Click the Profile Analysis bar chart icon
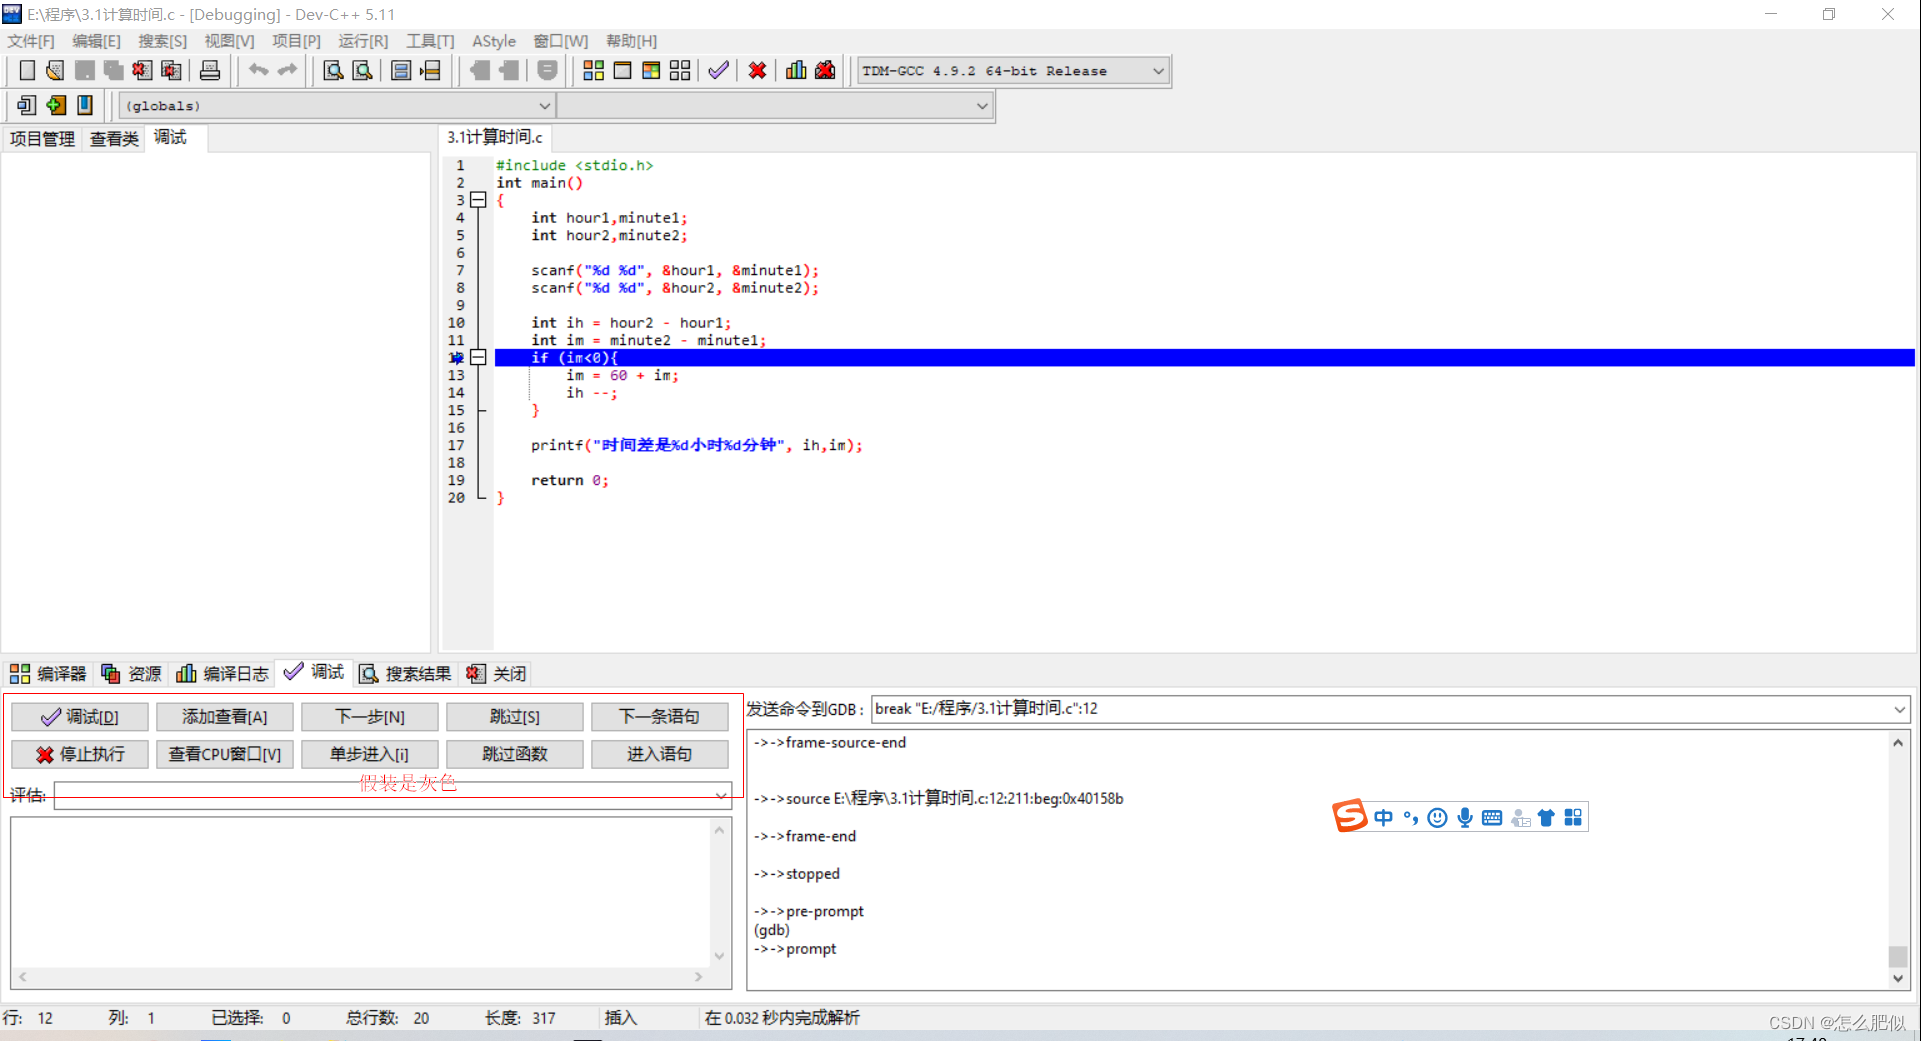The image size is (1921, 1041). [x=796, y=70]
